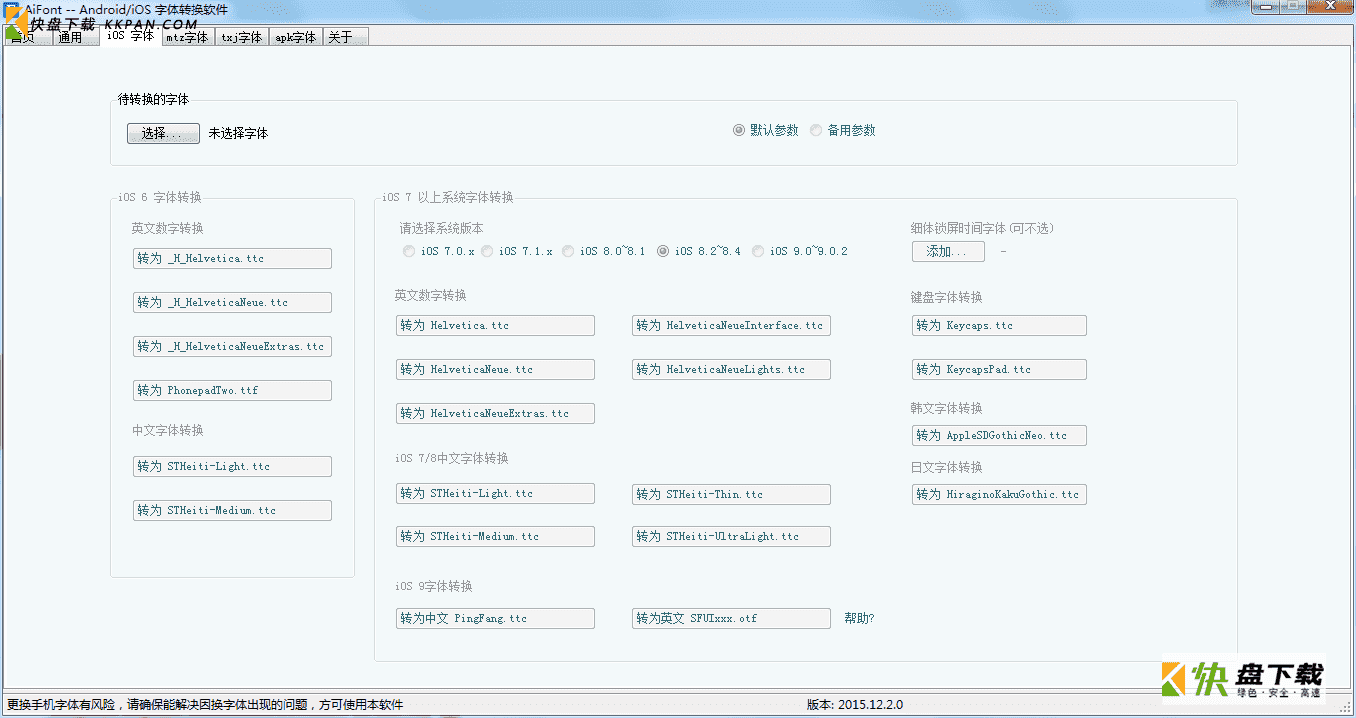Select the 默认参数 radio option
The width and height of the screenshot is (1356, 718).
coord(766,130)
